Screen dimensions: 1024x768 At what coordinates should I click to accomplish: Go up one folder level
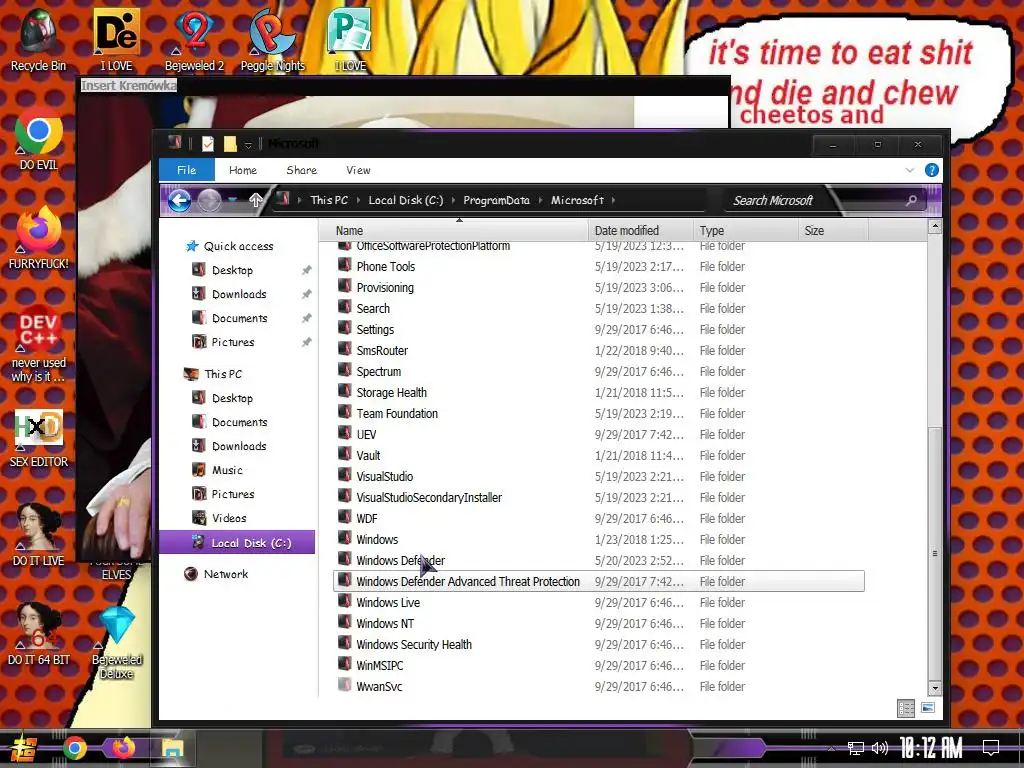click(x=256, y=200)
